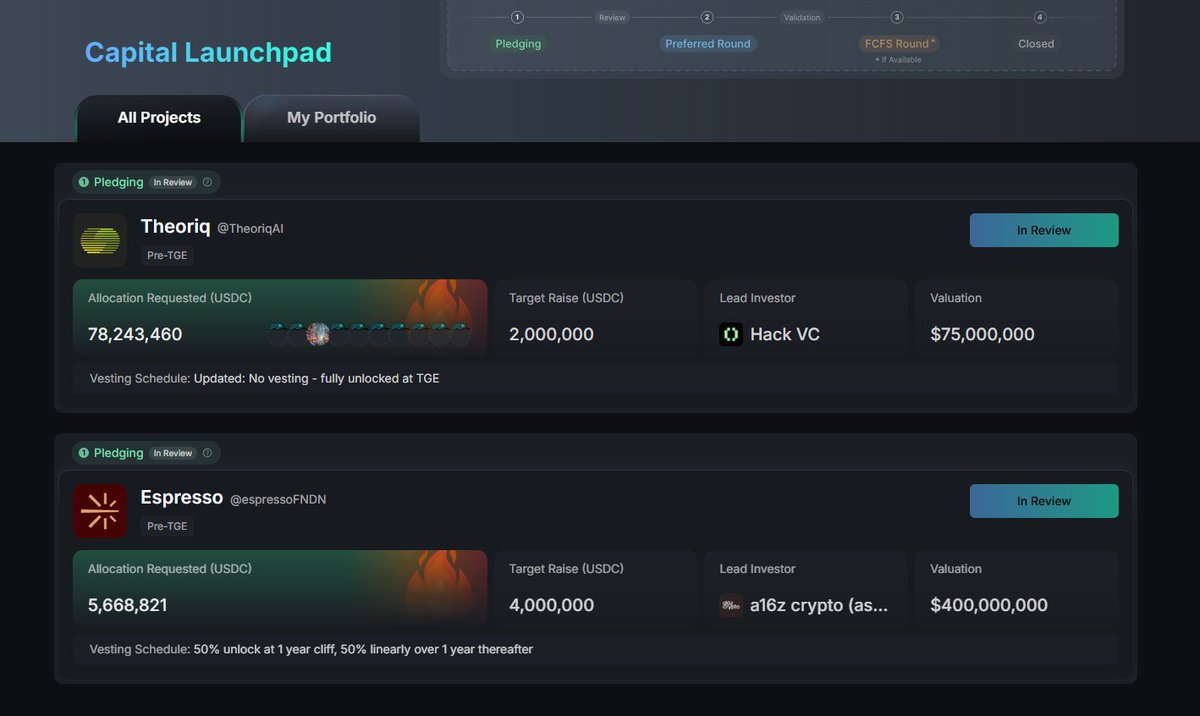Click the colorful participant avatar in Theoriq allocation
Image resolution: width=1200 pixels, height=716 pixels.
coord(318,334)
